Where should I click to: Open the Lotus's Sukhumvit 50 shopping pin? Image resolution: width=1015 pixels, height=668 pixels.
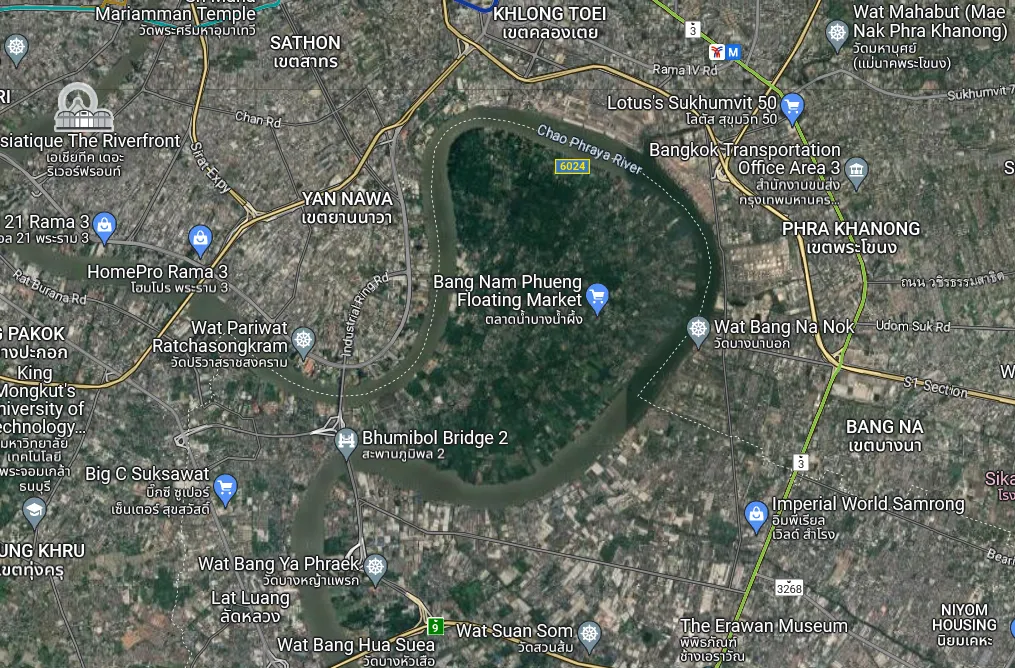(792, 108)
